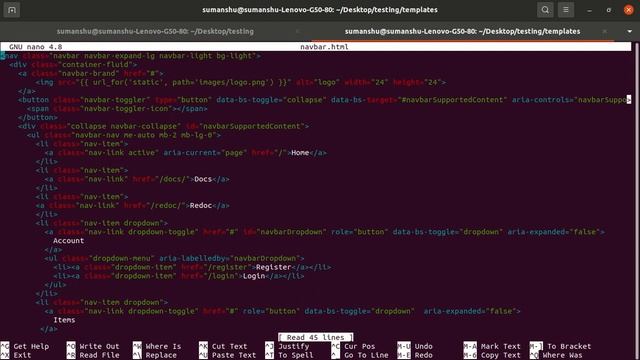640x360 pixels.
Task: Place cursor on 'Redoc' link text
Action: pos(201,205)
